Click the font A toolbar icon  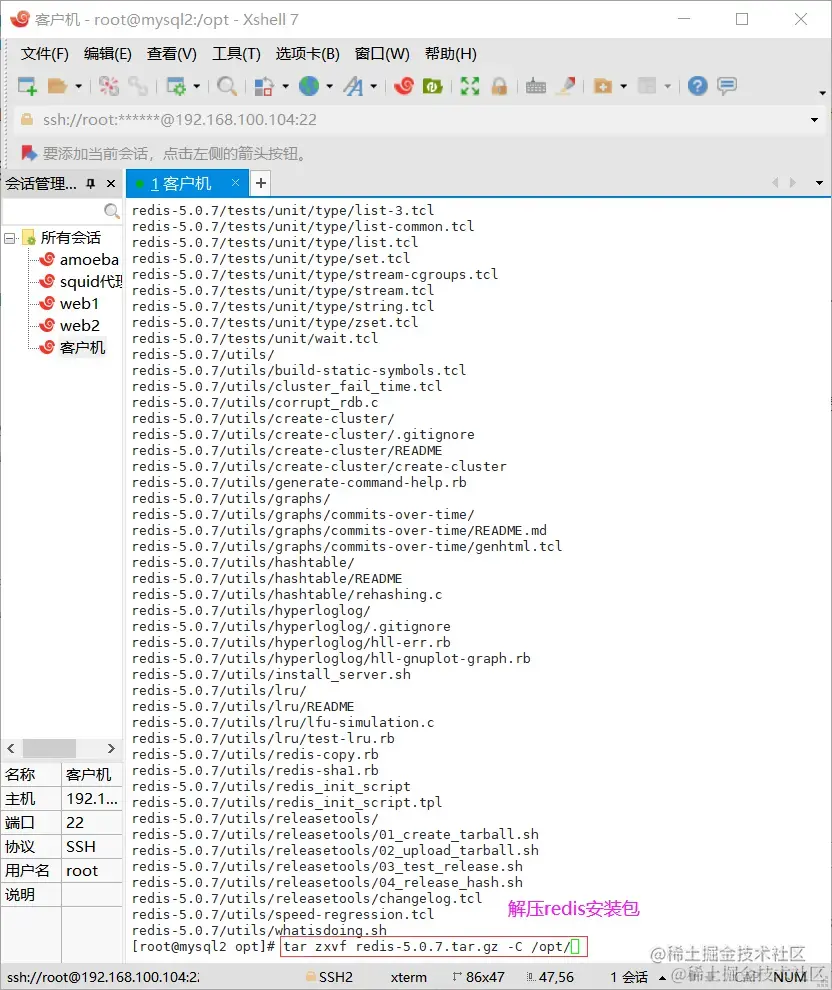pyautogui.click(x=354, y=86)
